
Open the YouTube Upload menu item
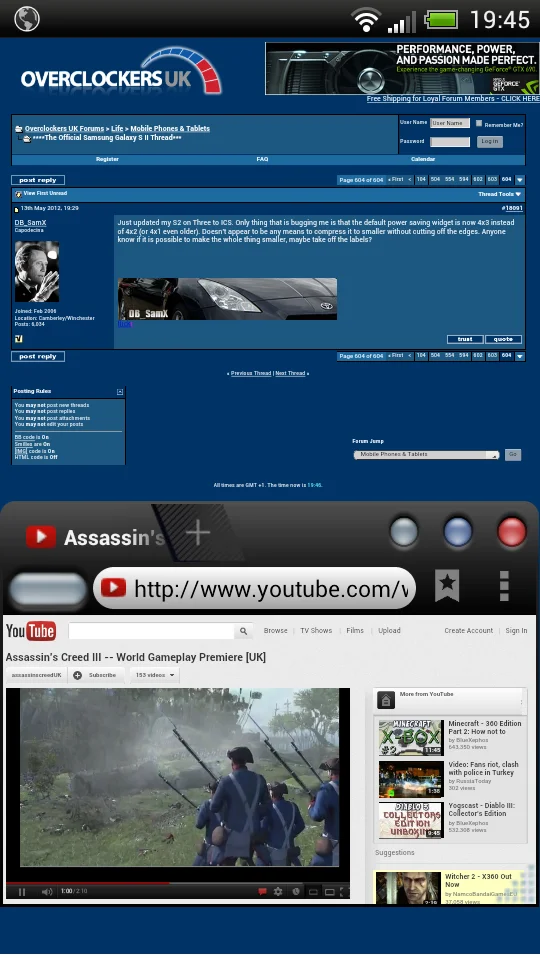(x=389, y=631)
